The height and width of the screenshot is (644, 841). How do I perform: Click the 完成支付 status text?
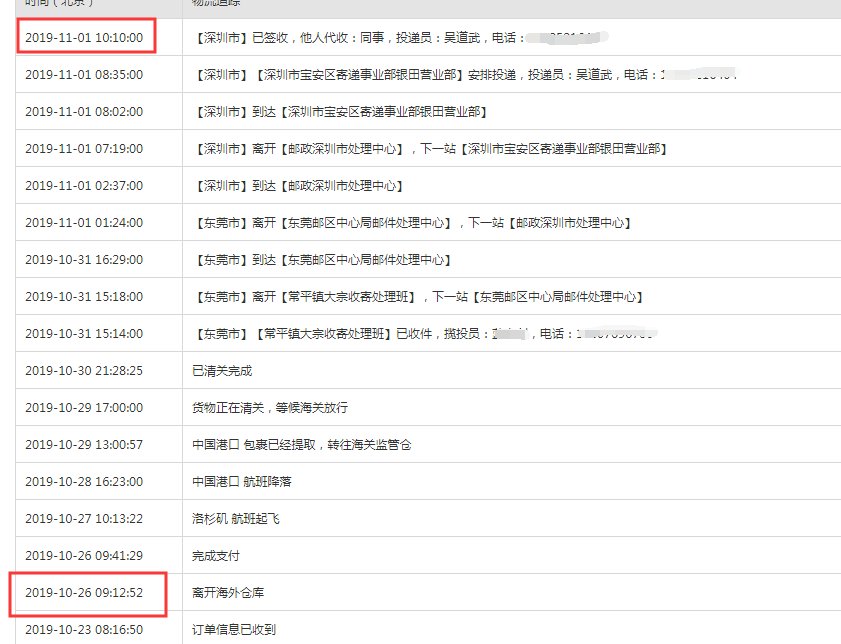[x=216, y=556]
